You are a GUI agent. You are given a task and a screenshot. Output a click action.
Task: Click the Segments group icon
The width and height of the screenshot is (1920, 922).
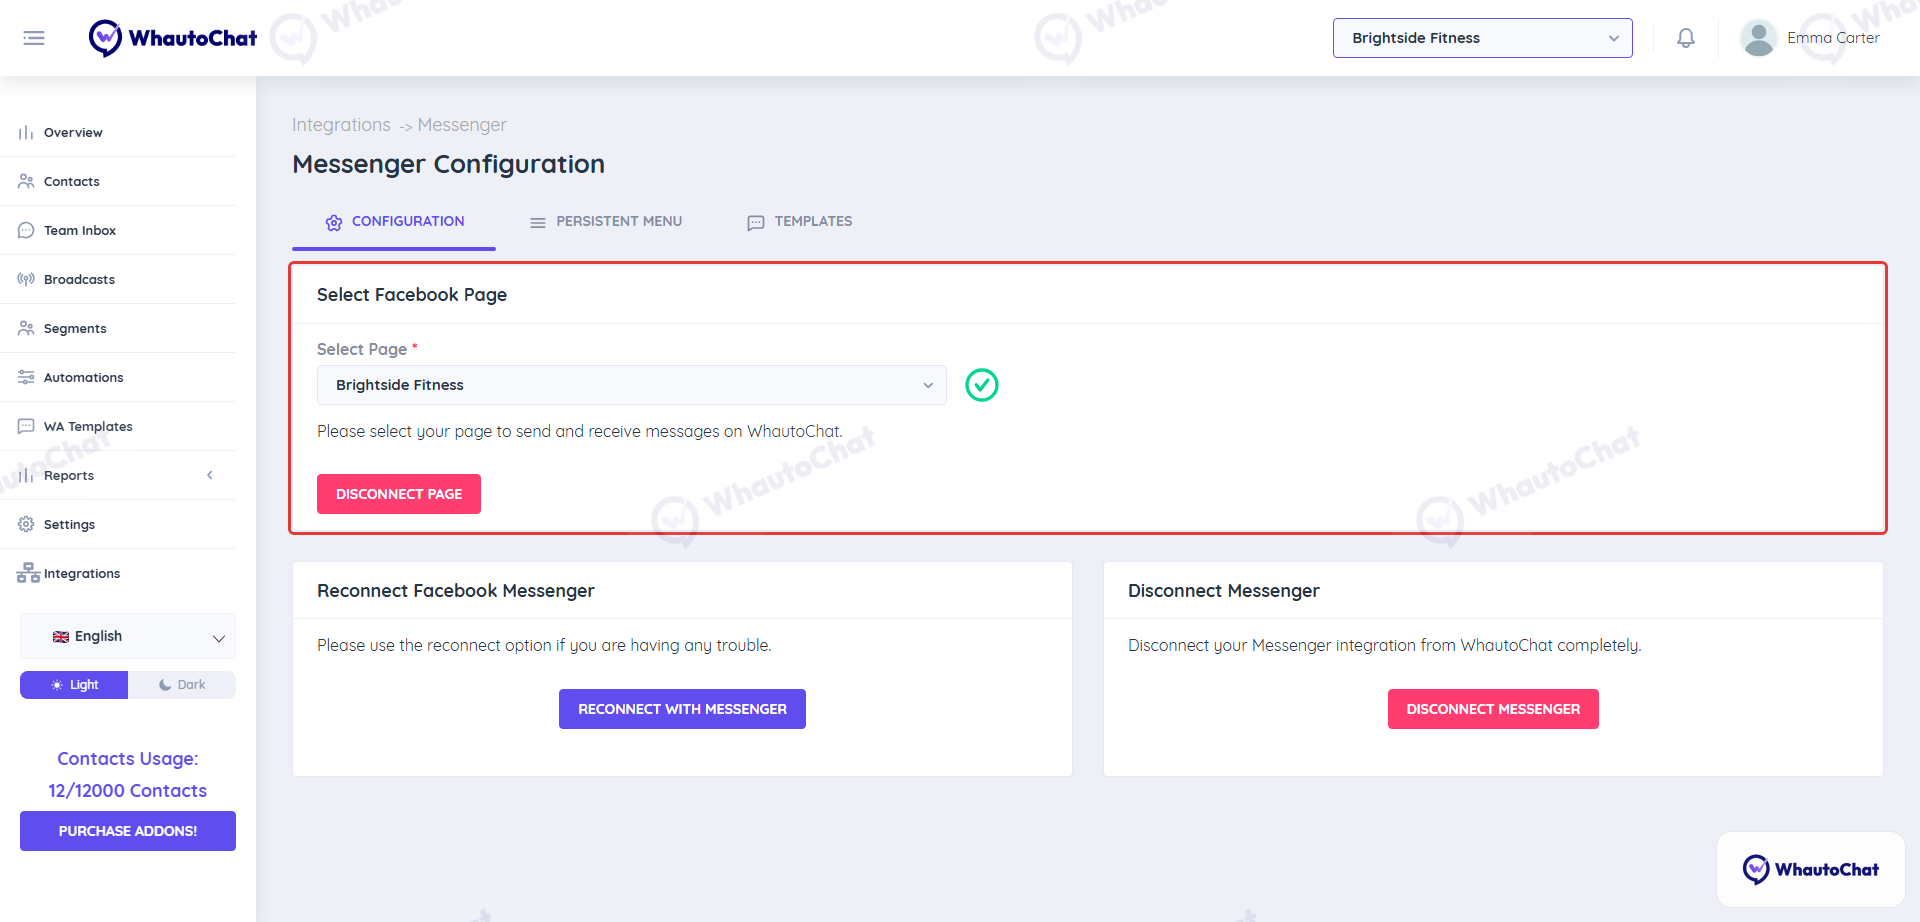click(26, 328)
